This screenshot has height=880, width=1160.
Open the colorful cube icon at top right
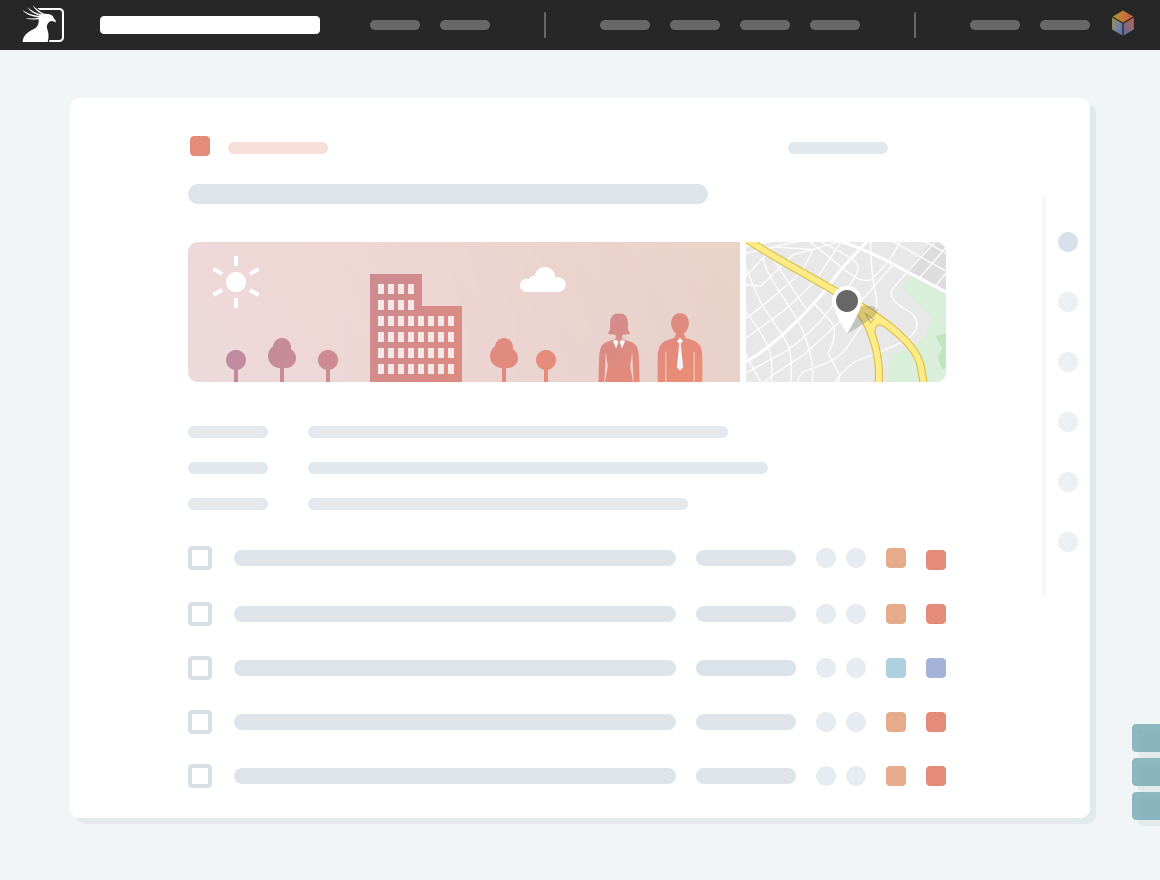coord(1123,23)
